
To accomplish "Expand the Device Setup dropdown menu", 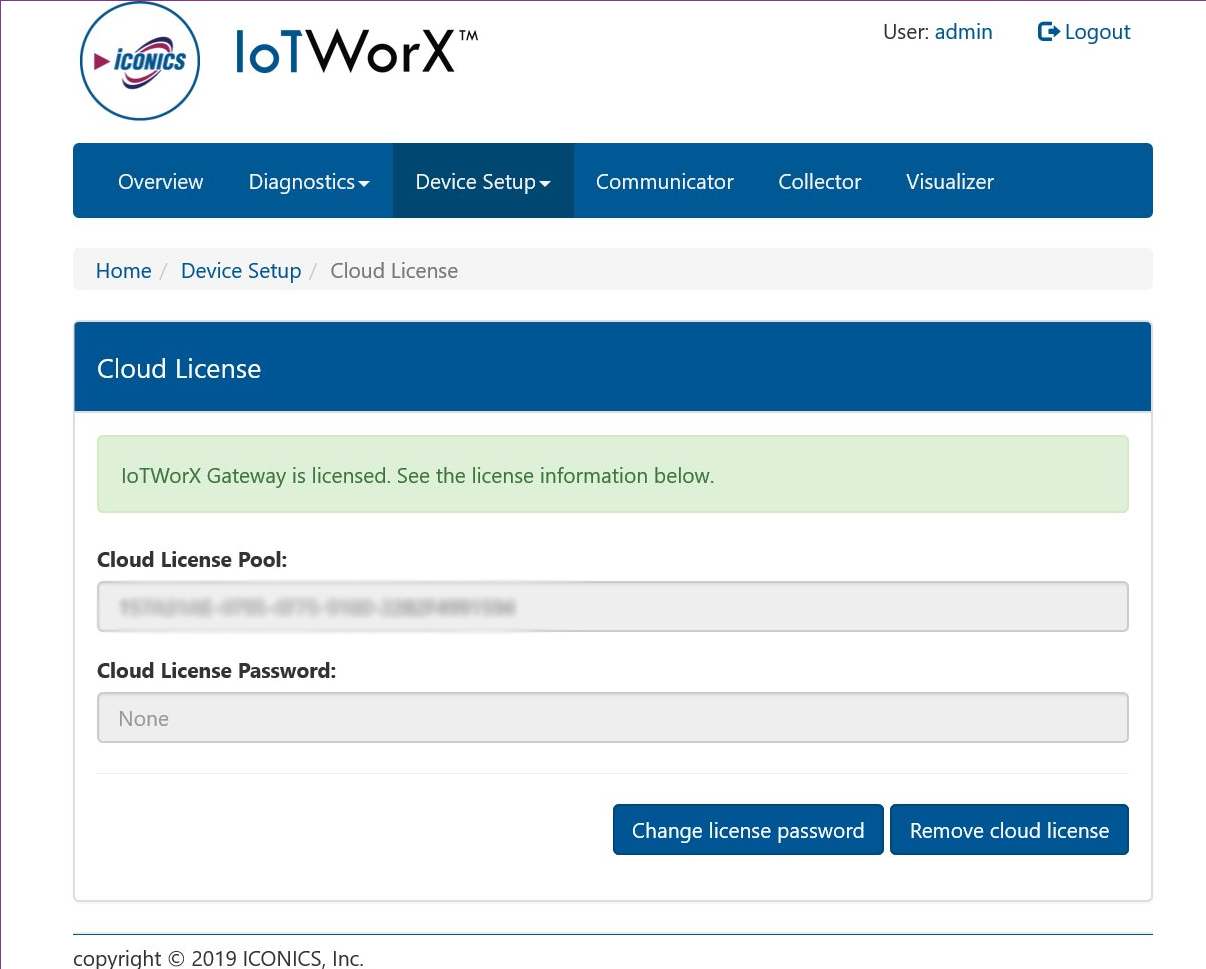I will [483, 181].
